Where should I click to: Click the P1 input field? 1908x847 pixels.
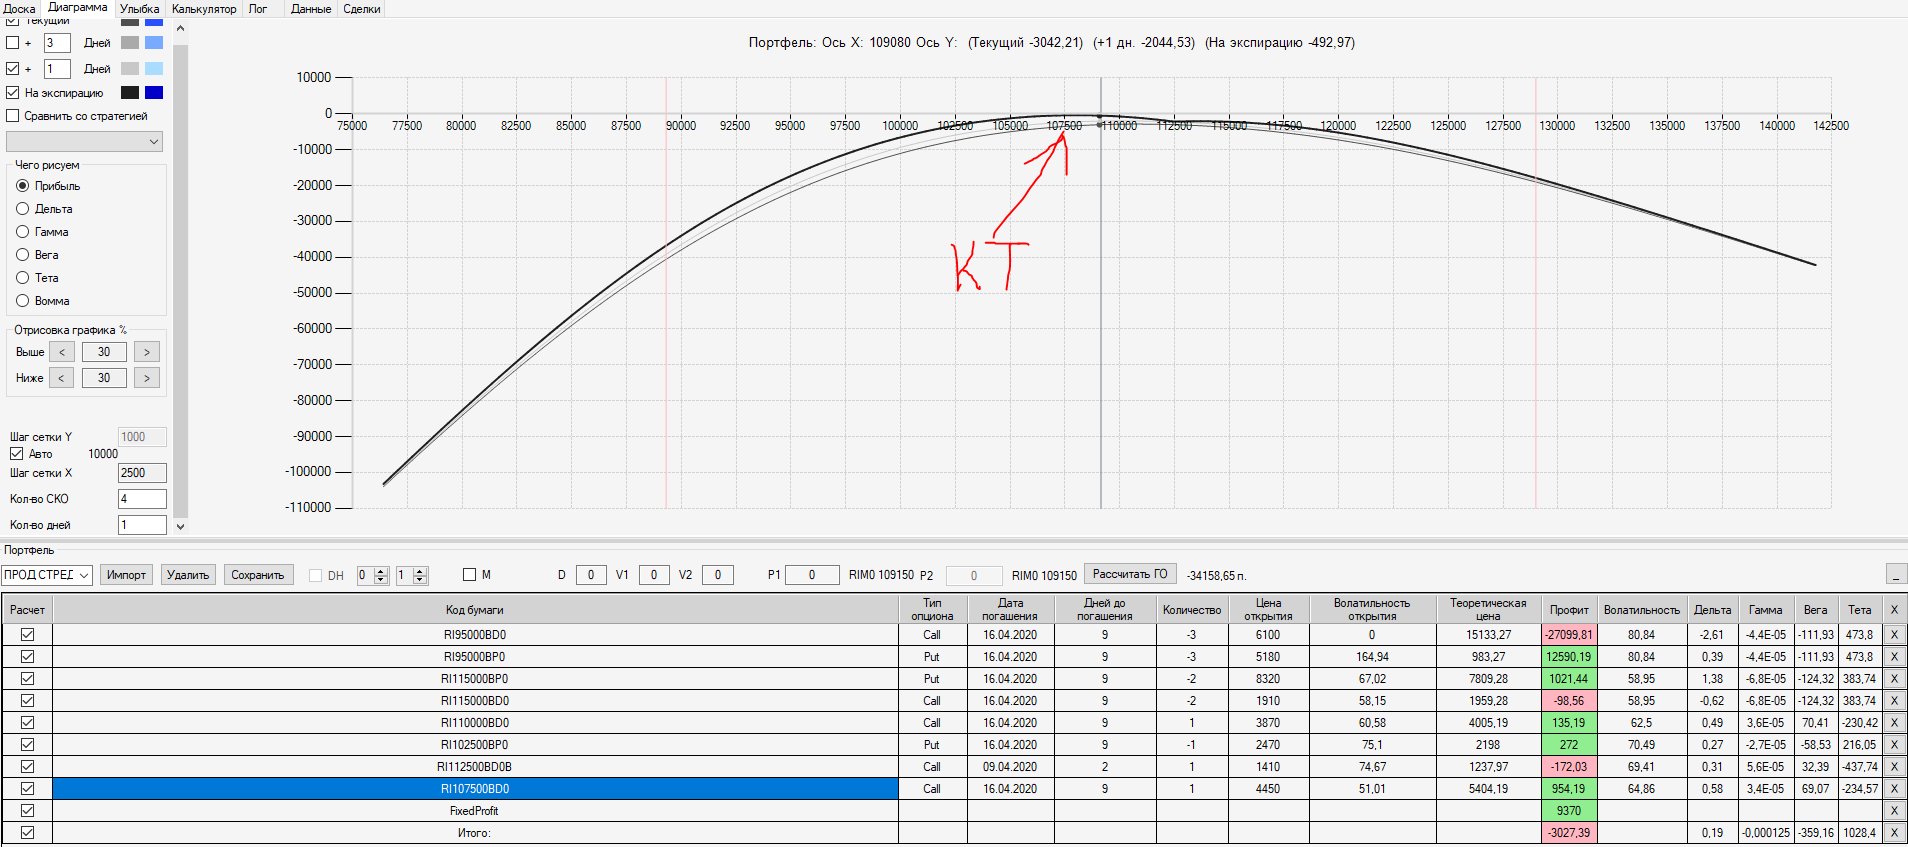[x=812, y=575]
